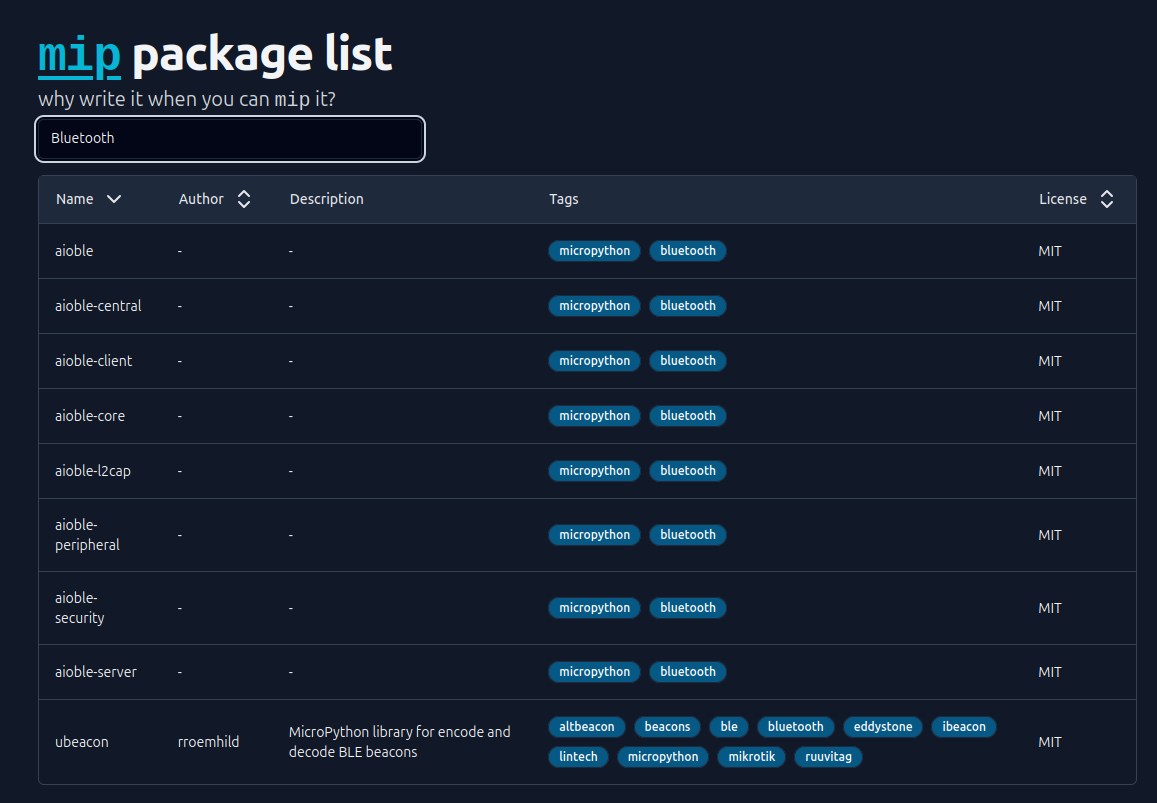
Task: Open the ubeacon package name
Action: point(82,742)
